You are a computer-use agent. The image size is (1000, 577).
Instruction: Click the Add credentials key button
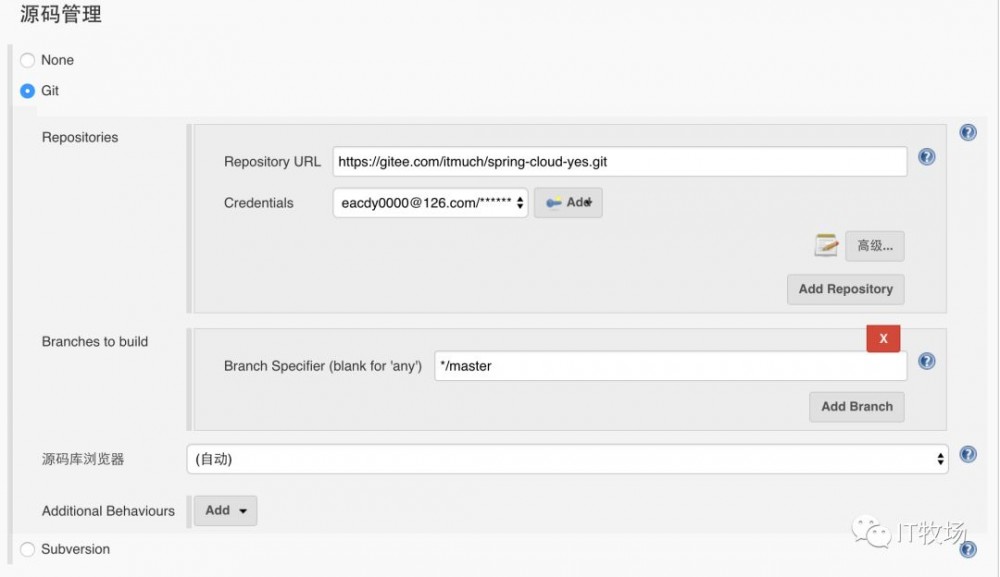(x=568, y=203)
